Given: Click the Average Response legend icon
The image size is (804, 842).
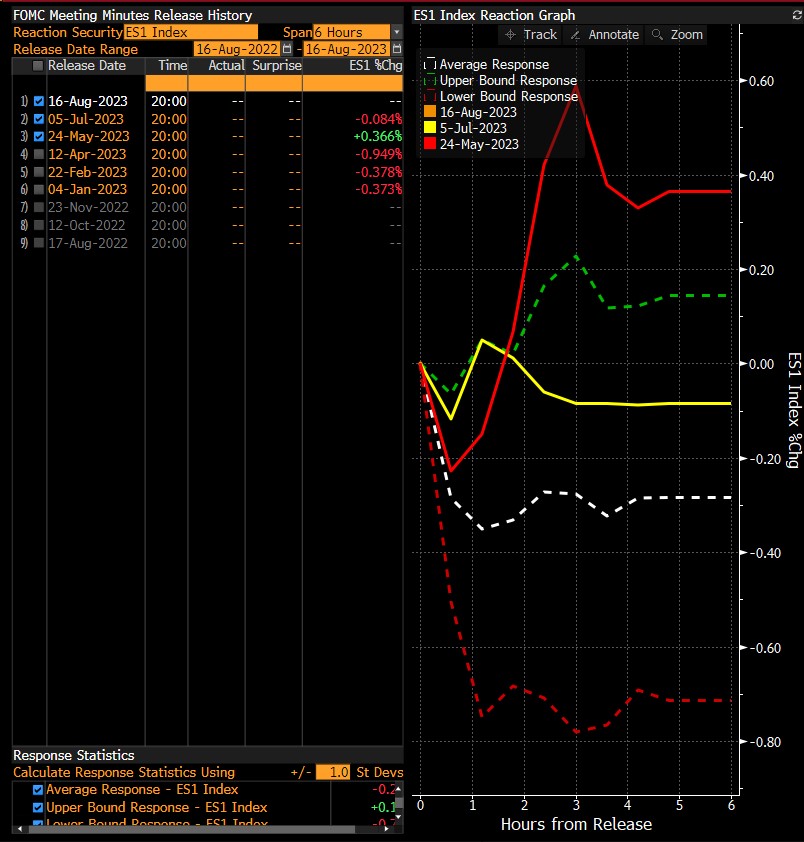Looking at the screenshot, I should coord(430,65).
